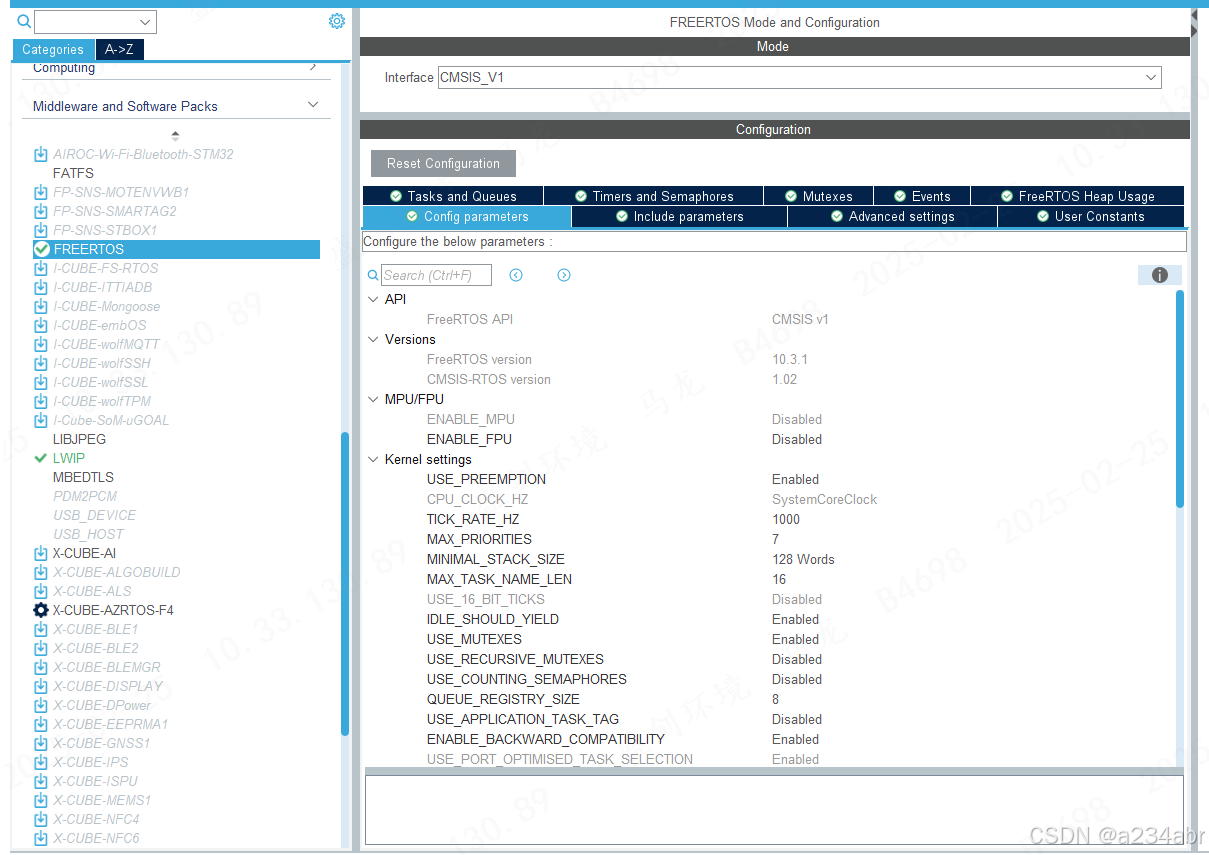Click the download icon next to X-CUBE-ALGOBUILD
The image size is (1209, 855).
(41, 572)
